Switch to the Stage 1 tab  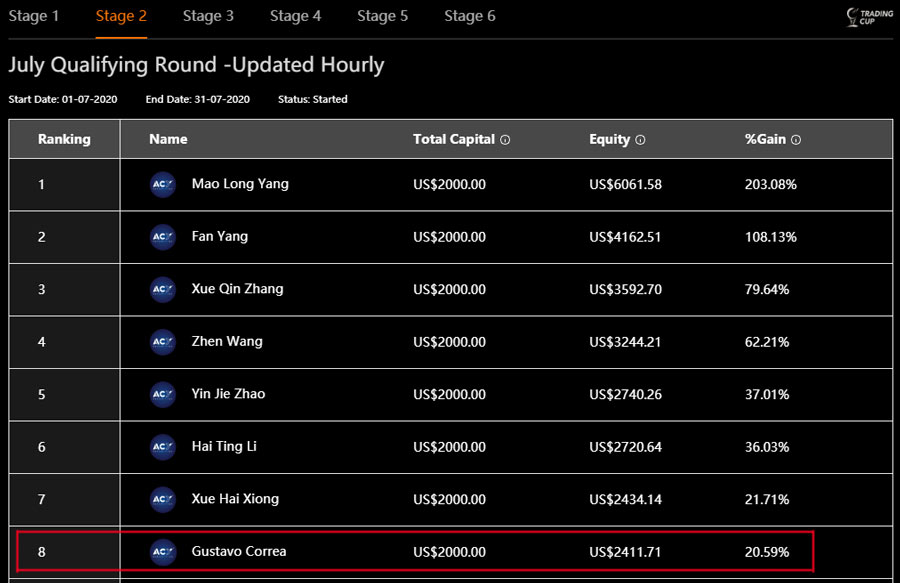click(34, 16)
